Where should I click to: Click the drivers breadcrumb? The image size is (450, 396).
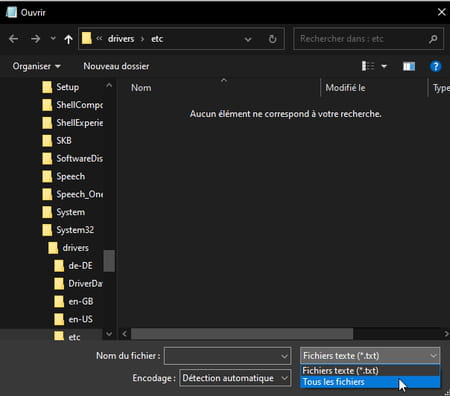coord(121,39)
